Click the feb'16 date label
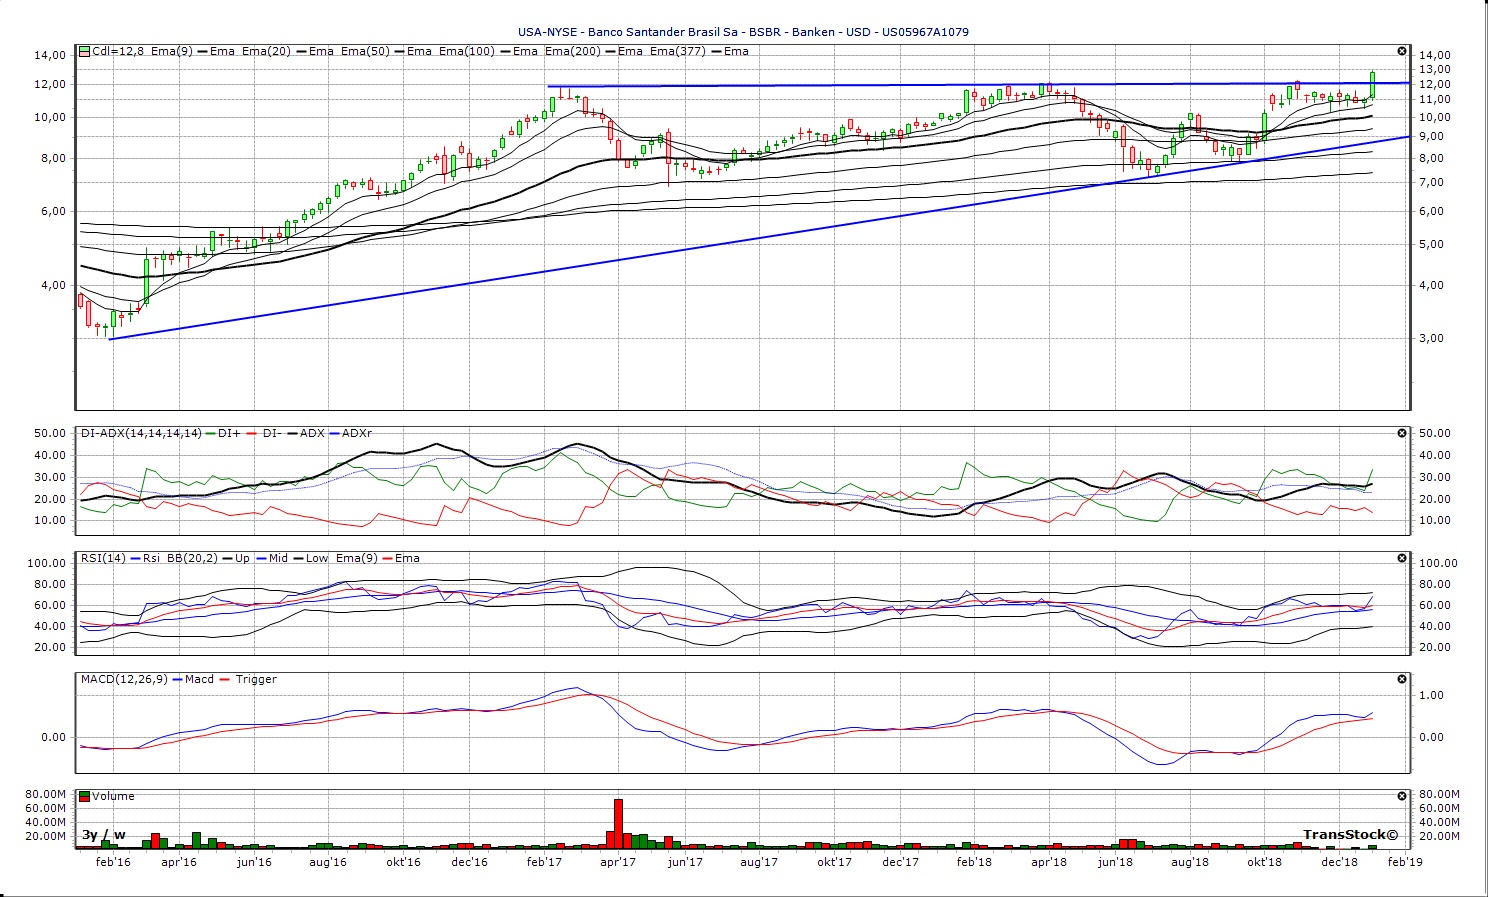This screenshot has height=897, width=1488. click(x=113, y=862)
